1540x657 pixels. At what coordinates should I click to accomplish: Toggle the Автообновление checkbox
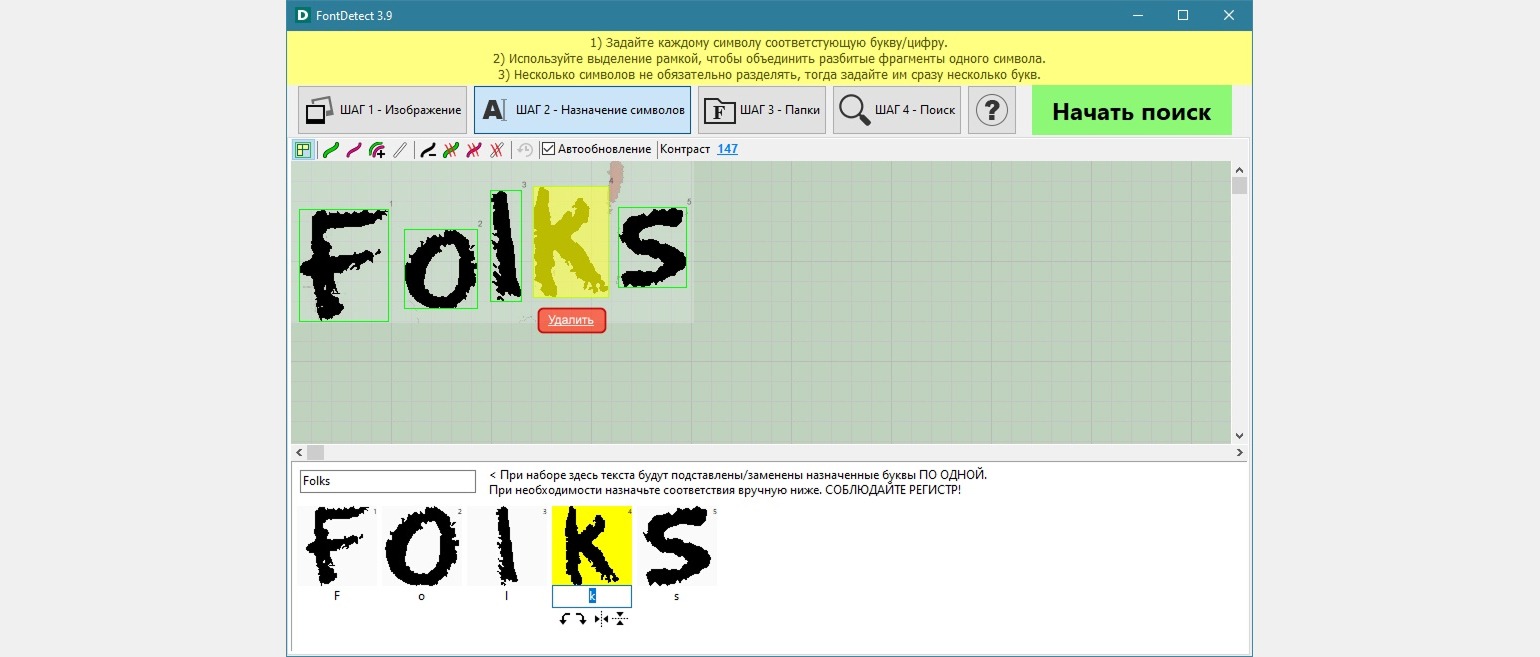(548, 149)
